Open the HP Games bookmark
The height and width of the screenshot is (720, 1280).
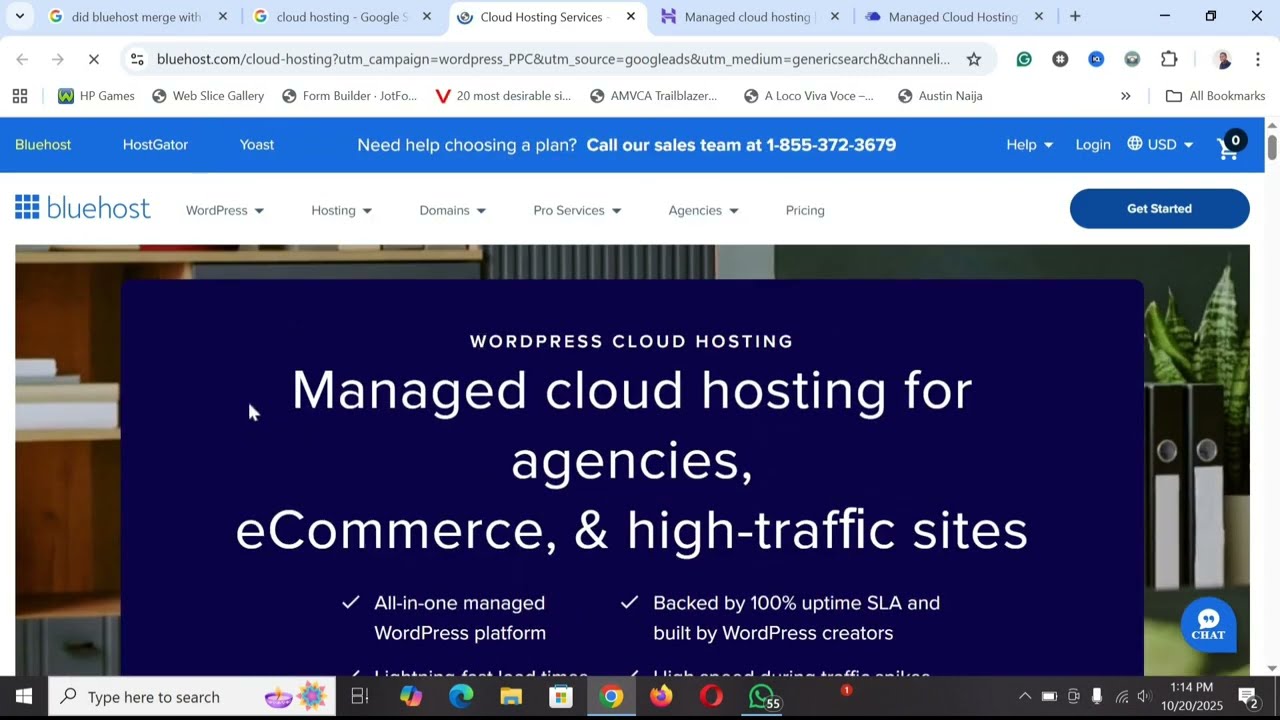96,96
